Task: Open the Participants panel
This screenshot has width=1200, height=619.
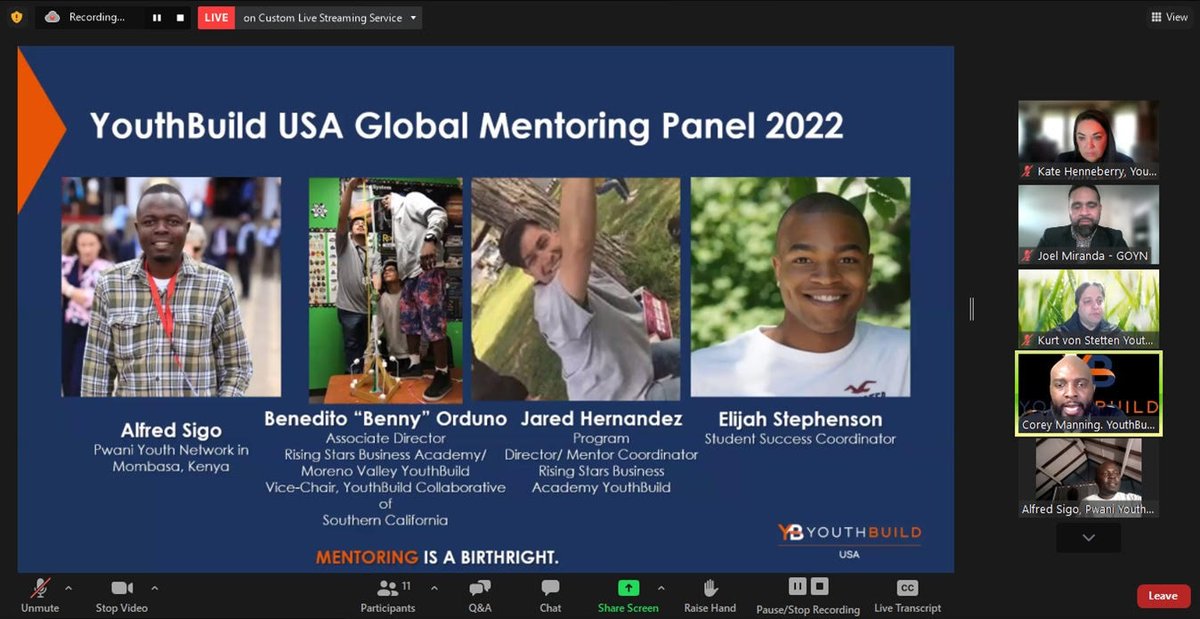Action: click(x=388, y=596)
